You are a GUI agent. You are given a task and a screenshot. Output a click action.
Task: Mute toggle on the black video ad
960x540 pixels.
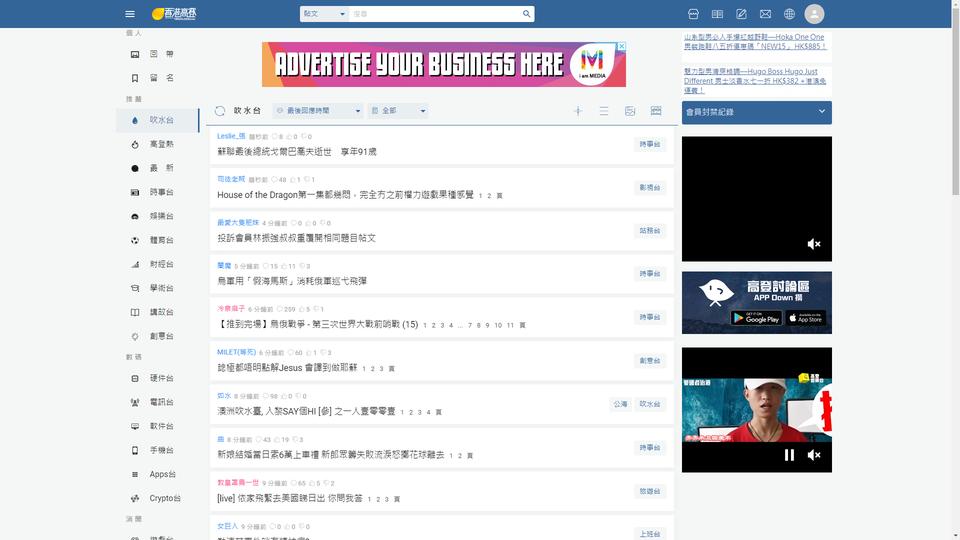(814, 244)
